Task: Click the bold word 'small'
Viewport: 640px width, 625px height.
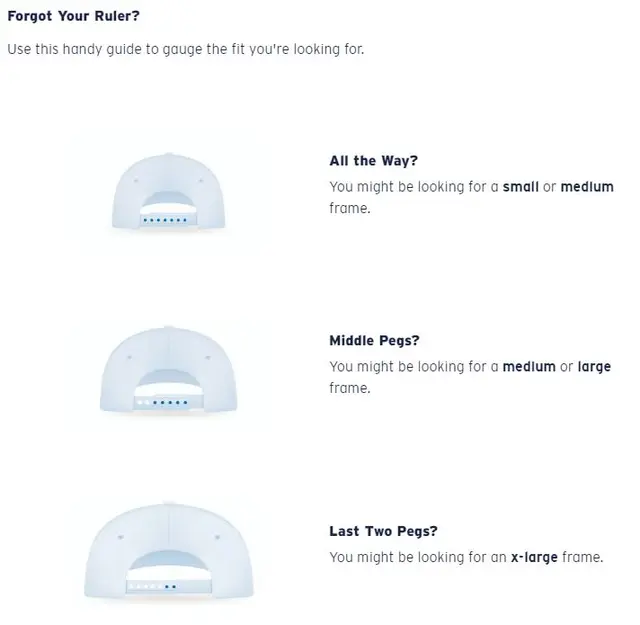Action: (520, 187)
